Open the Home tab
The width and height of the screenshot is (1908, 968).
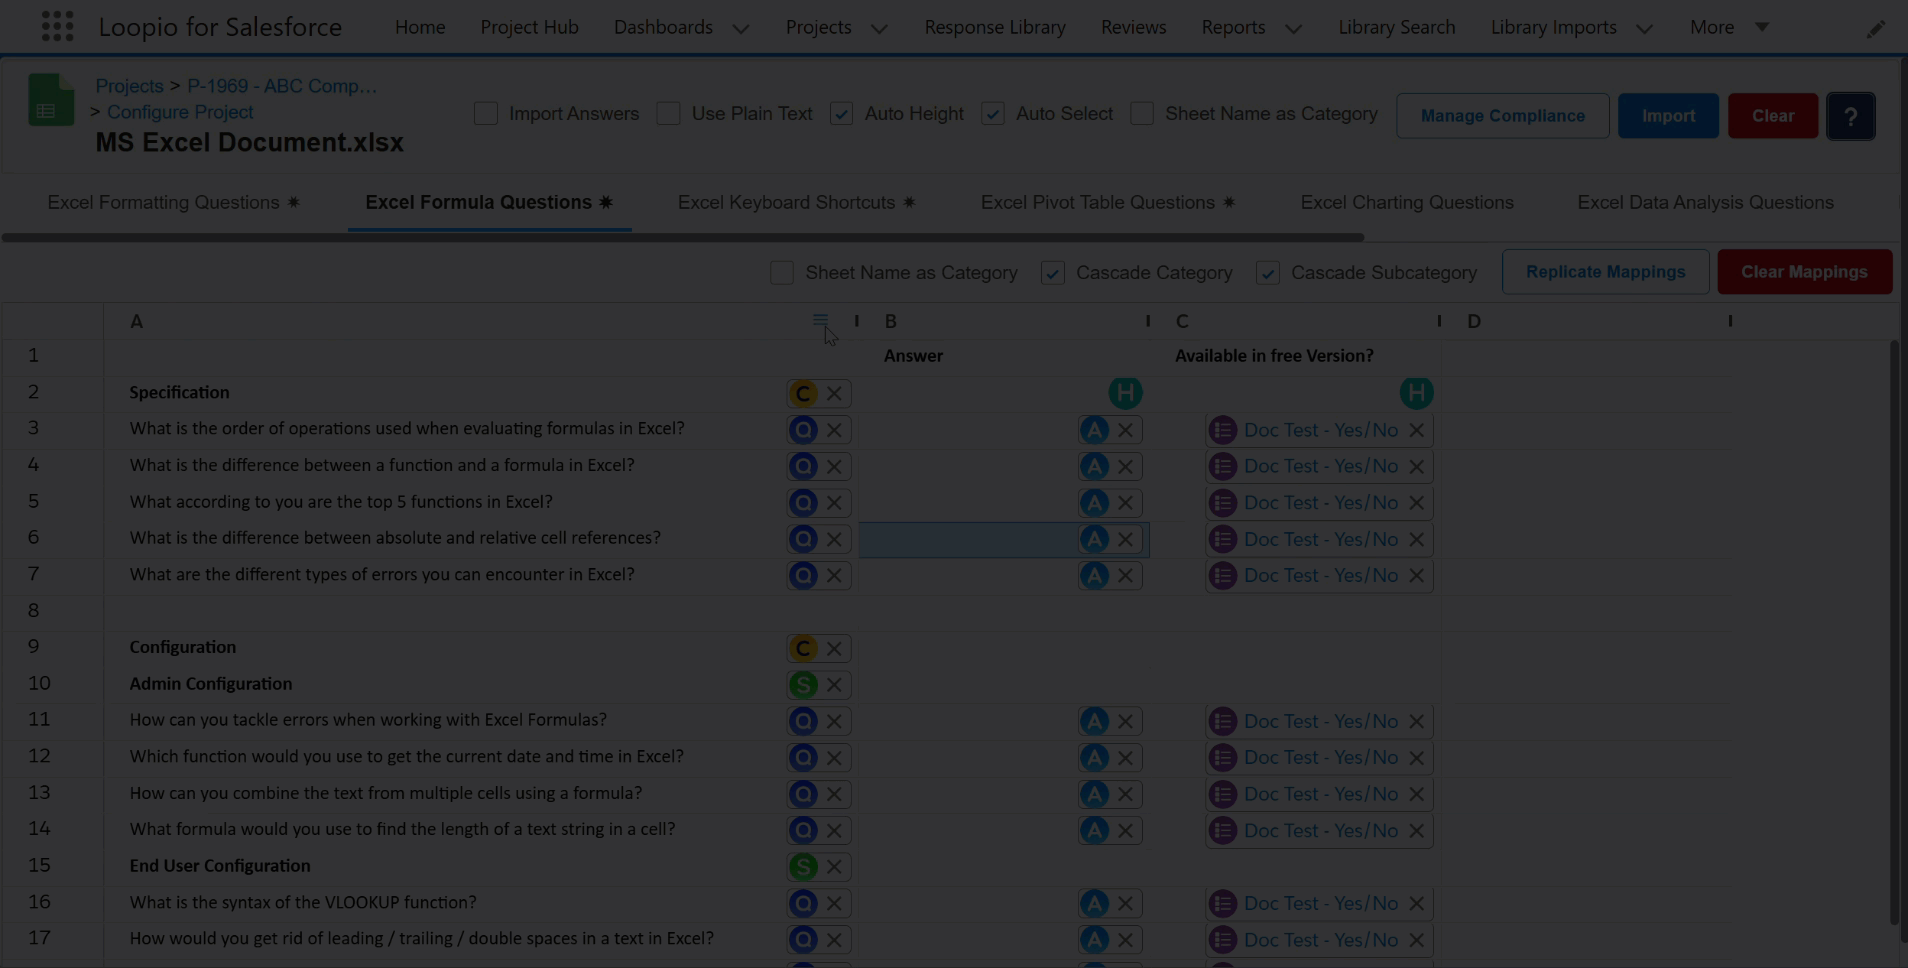pos(420,28)
